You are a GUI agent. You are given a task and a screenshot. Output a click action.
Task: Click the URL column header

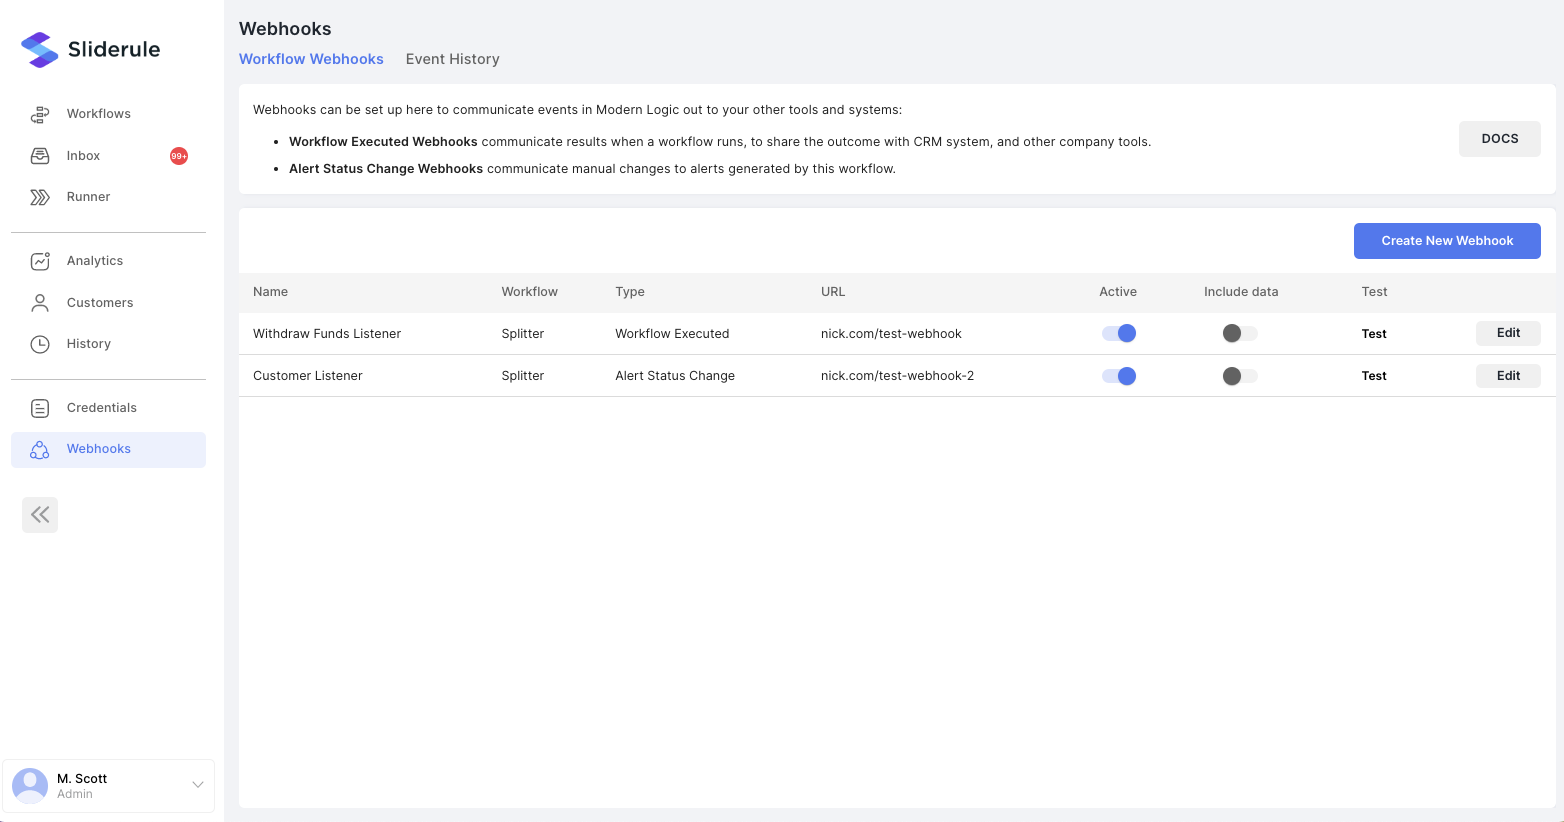point(833,292)
